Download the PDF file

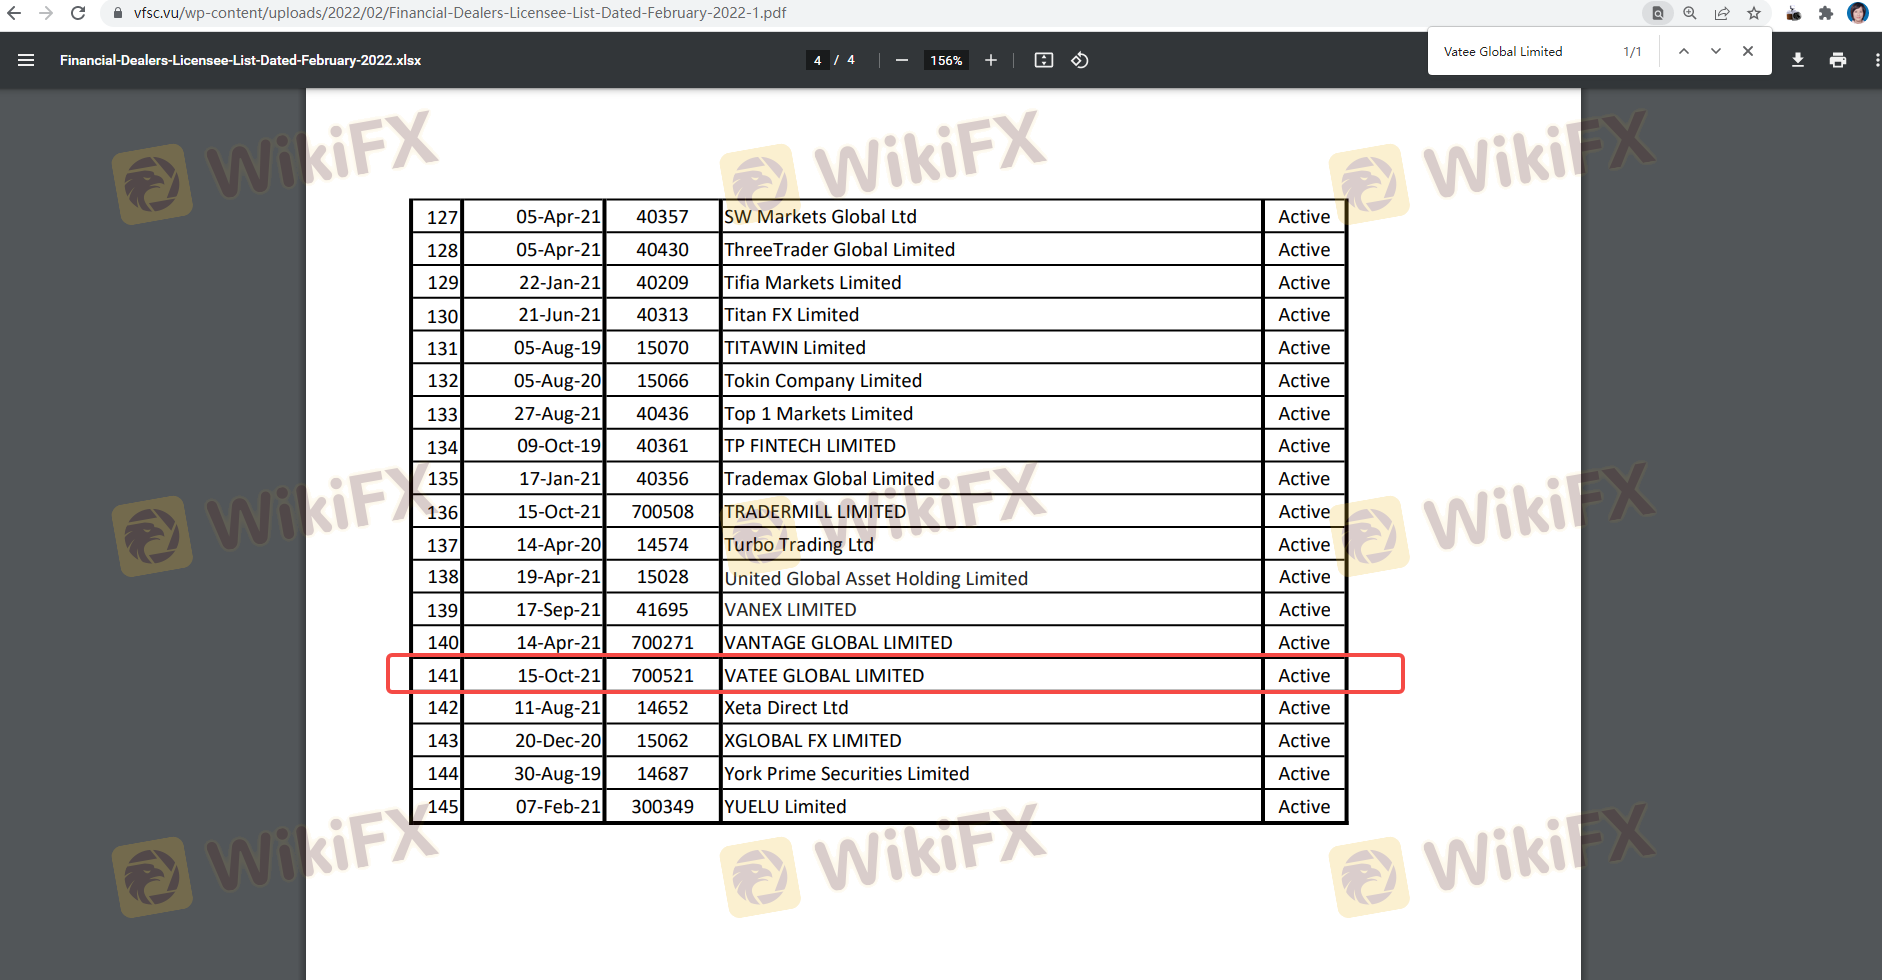click(1798, 60)
